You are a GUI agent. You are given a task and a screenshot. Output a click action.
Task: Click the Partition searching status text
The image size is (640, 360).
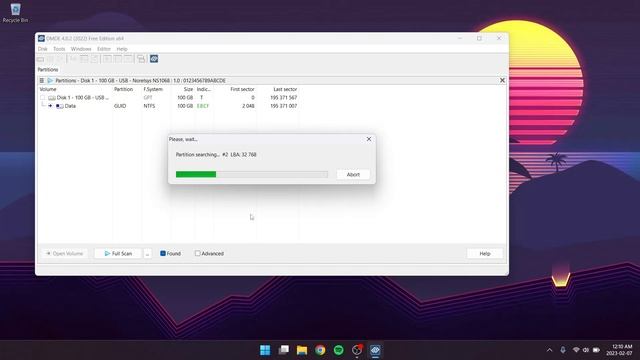(216, 155)
